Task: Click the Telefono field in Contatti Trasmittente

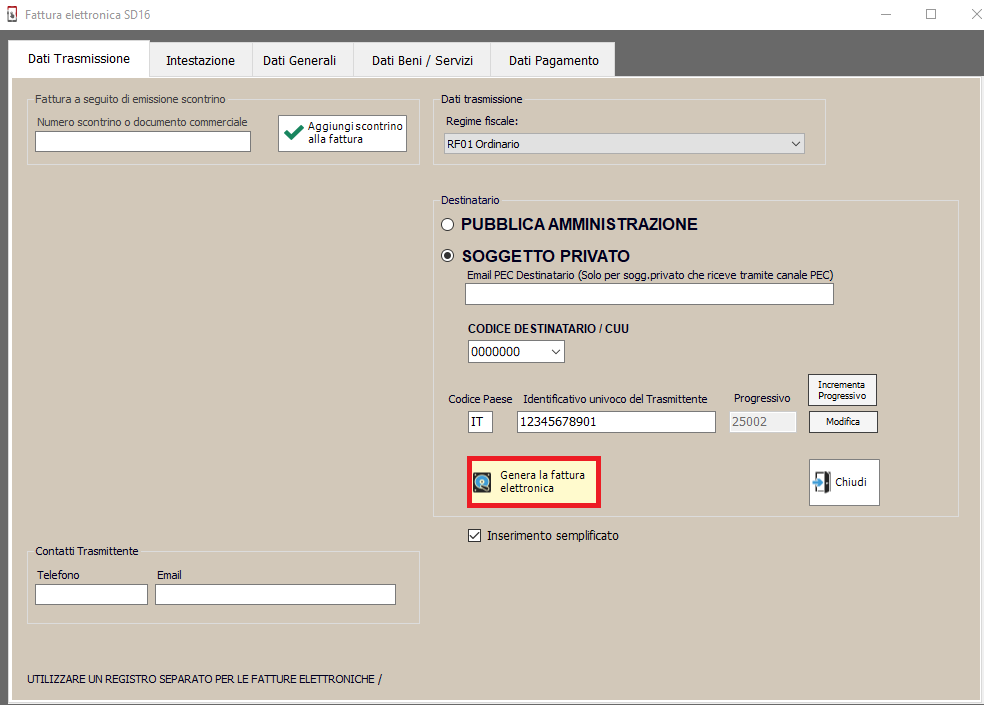Action: pos(91,595)
